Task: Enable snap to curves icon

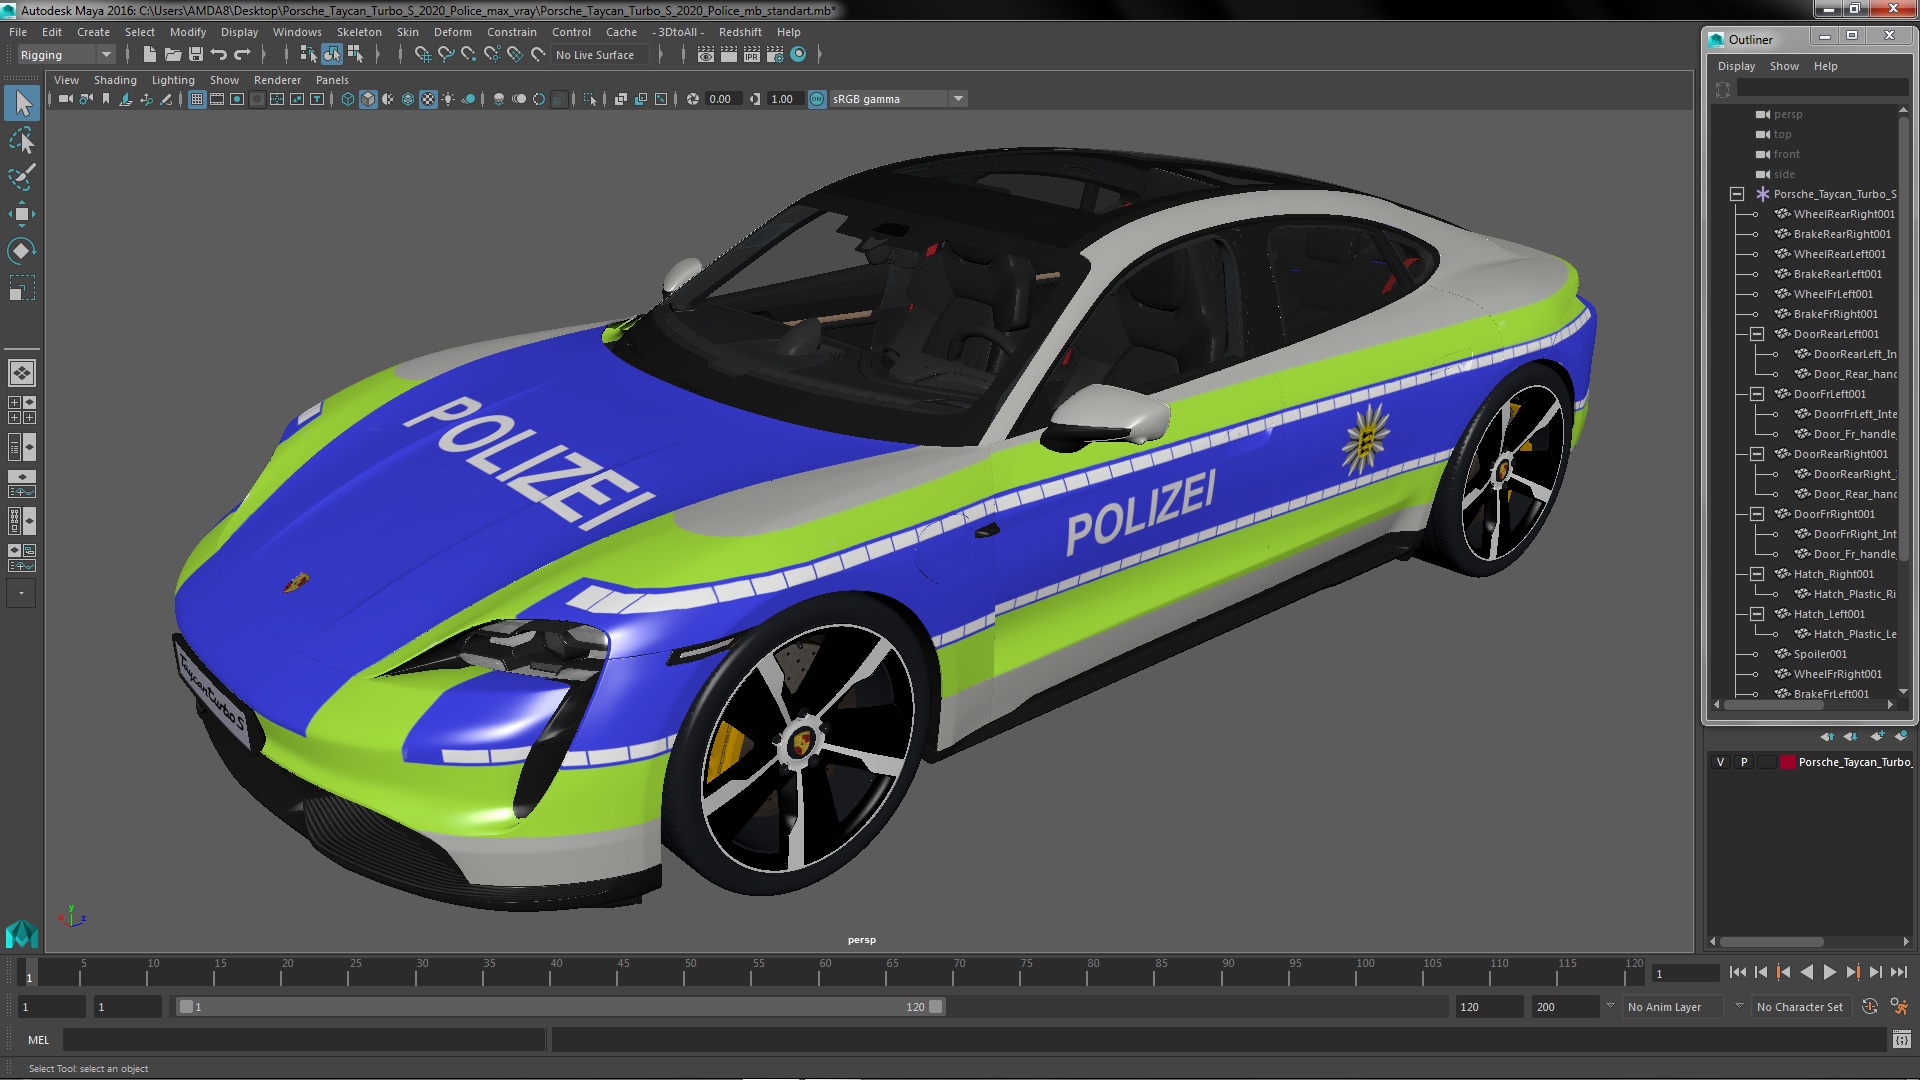Action: tap(446, 55)
